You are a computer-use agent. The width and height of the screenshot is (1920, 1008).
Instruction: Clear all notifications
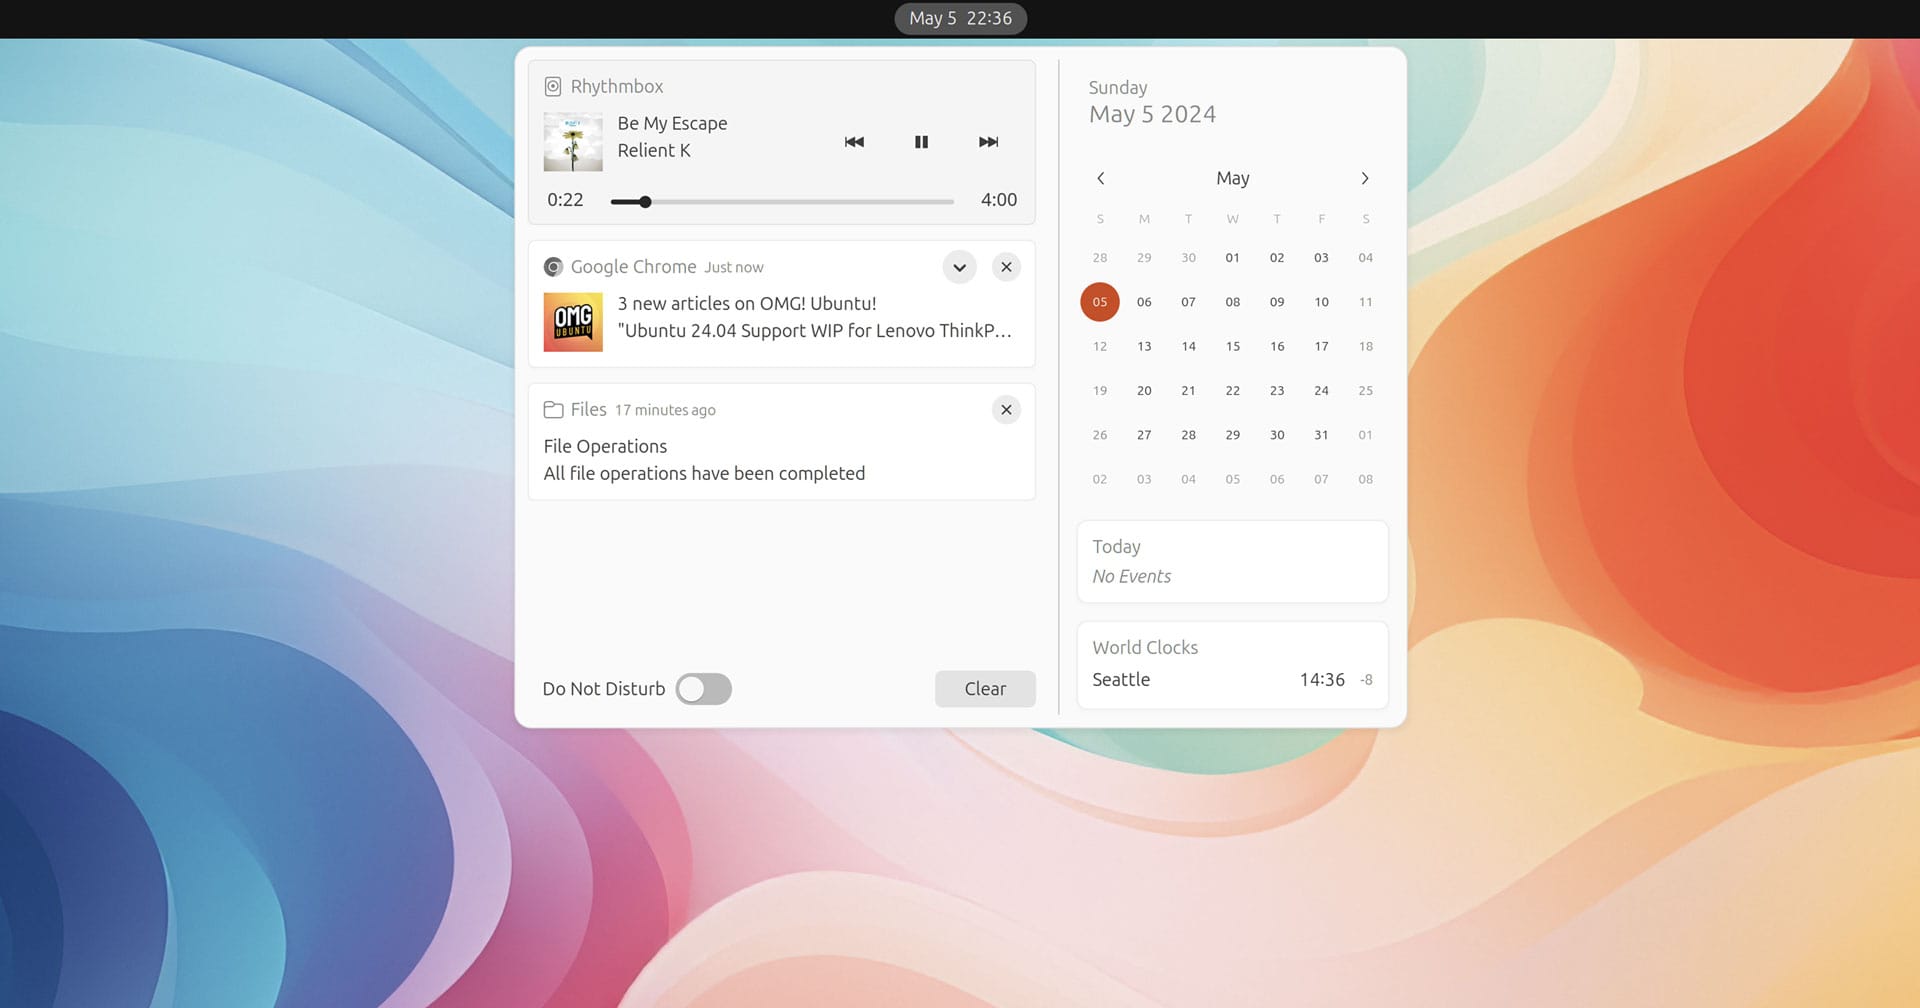985,689
